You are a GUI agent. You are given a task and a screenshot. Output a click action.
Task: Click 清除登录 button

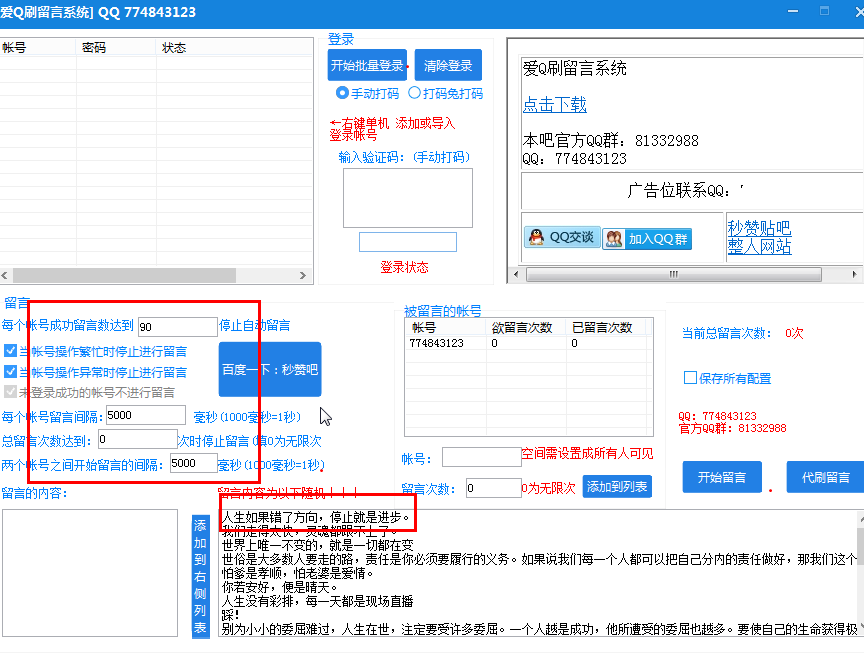click(448, 66)
